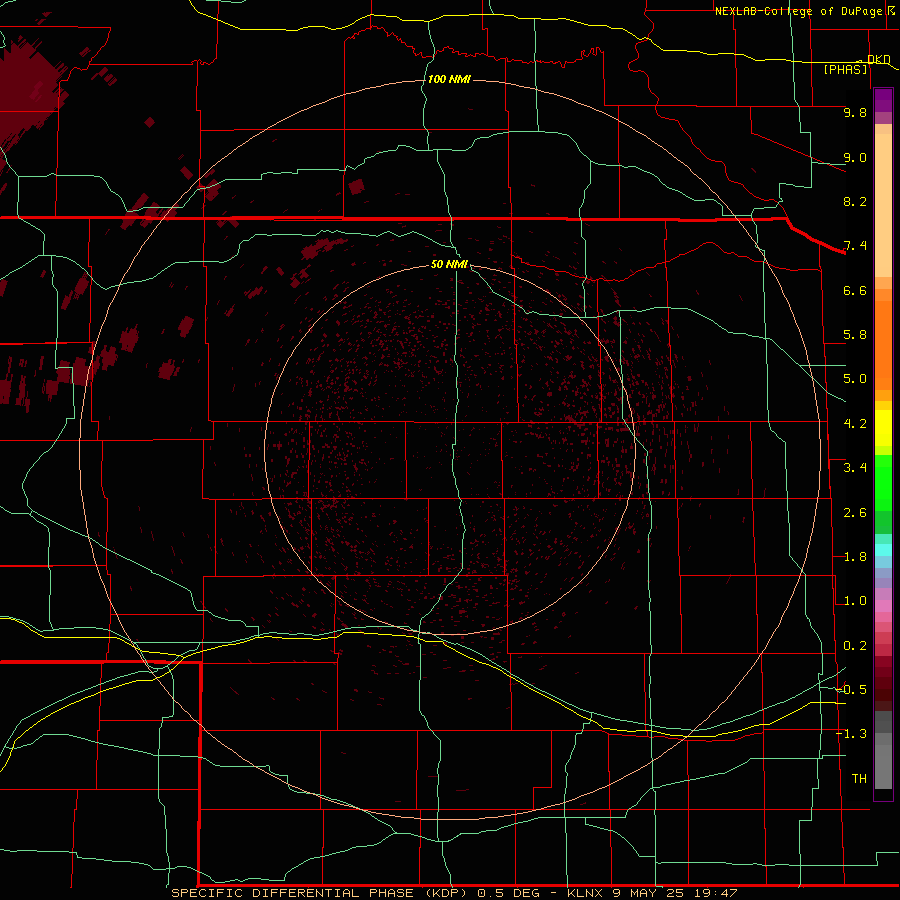Click the 7.4 value on the color scale

[855, 246]
